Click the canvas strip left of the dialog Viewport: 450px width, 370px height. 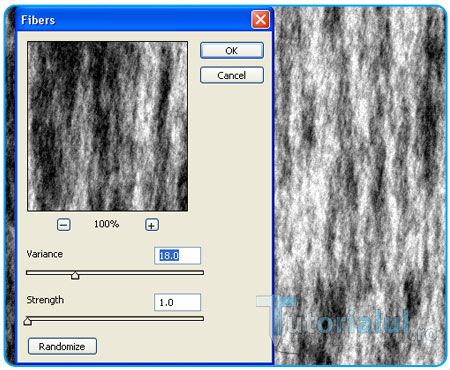coord(10,187)
